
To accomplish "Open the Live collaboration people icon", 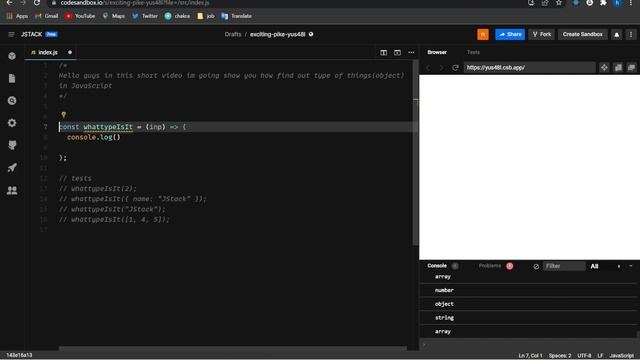I will 12,190.
